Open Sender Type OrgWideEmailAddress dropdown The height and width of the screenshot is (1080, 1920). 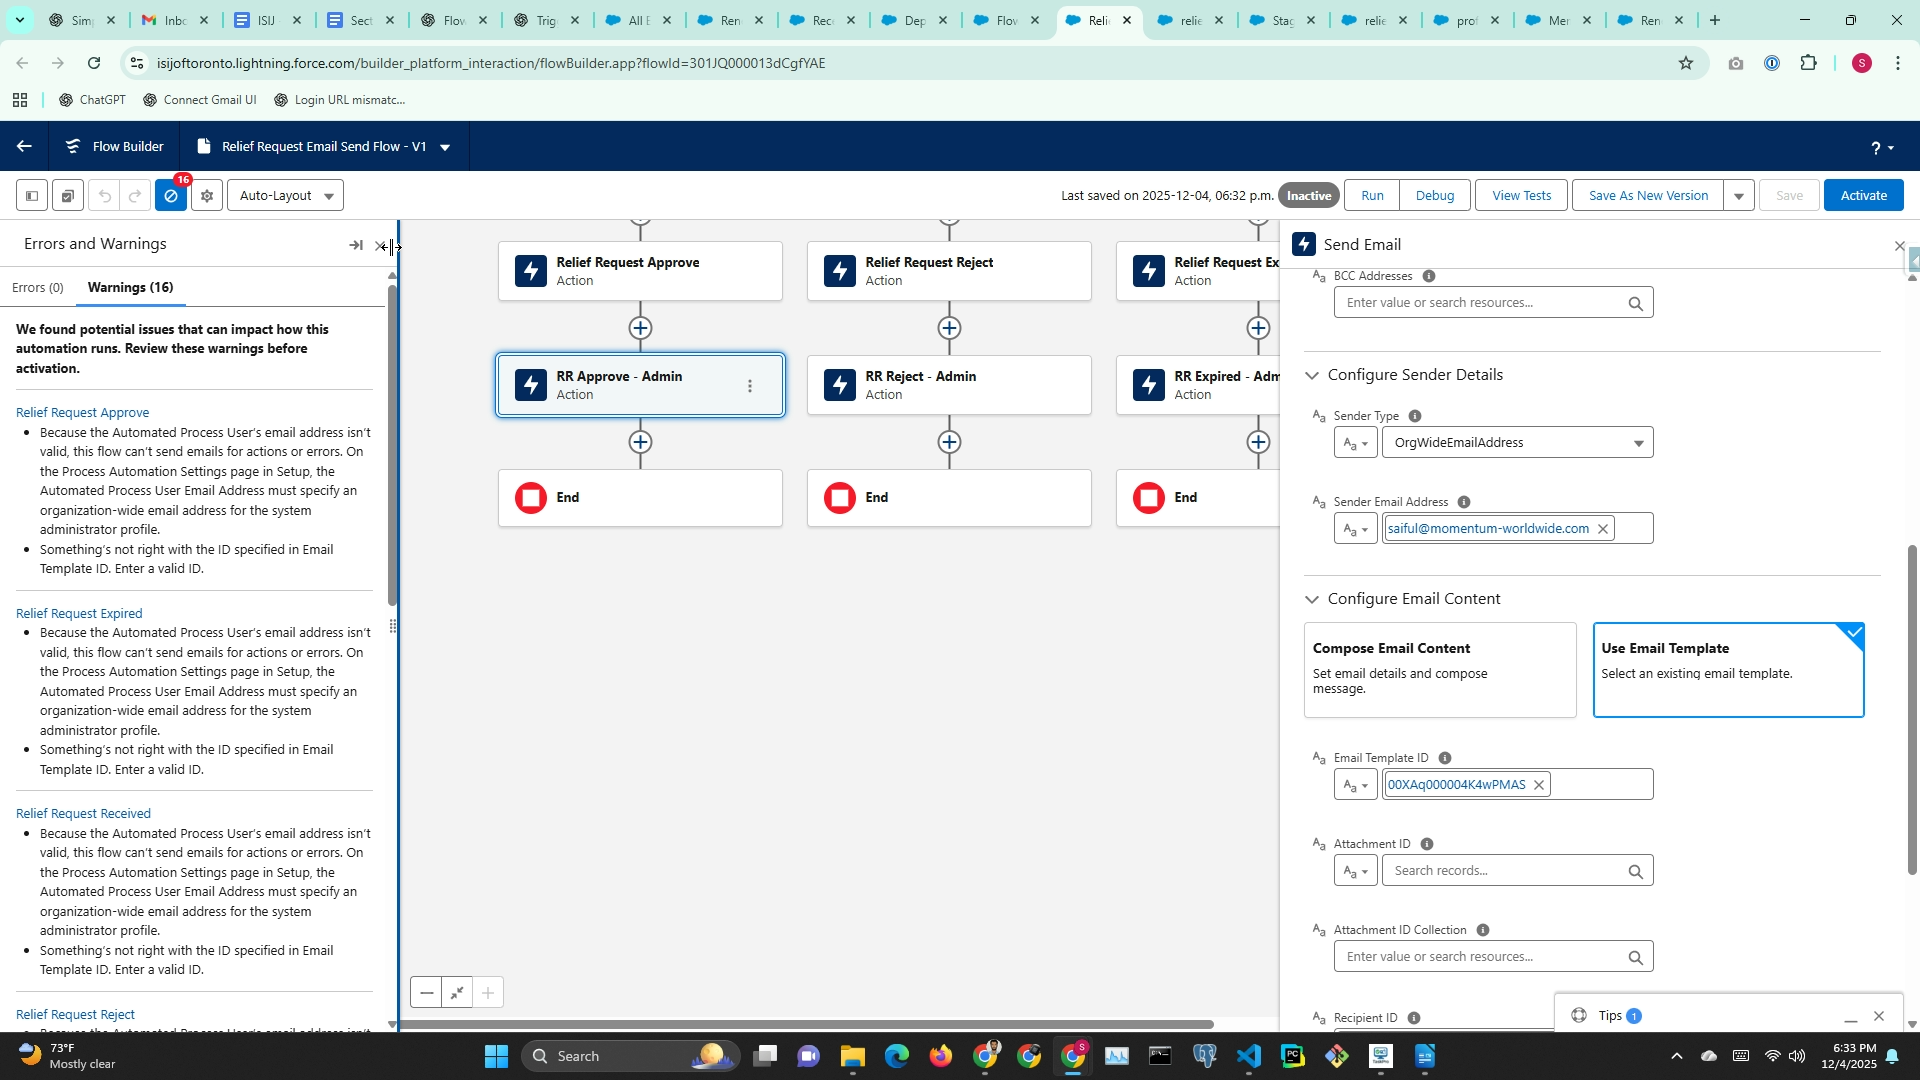pos(1517,443)
